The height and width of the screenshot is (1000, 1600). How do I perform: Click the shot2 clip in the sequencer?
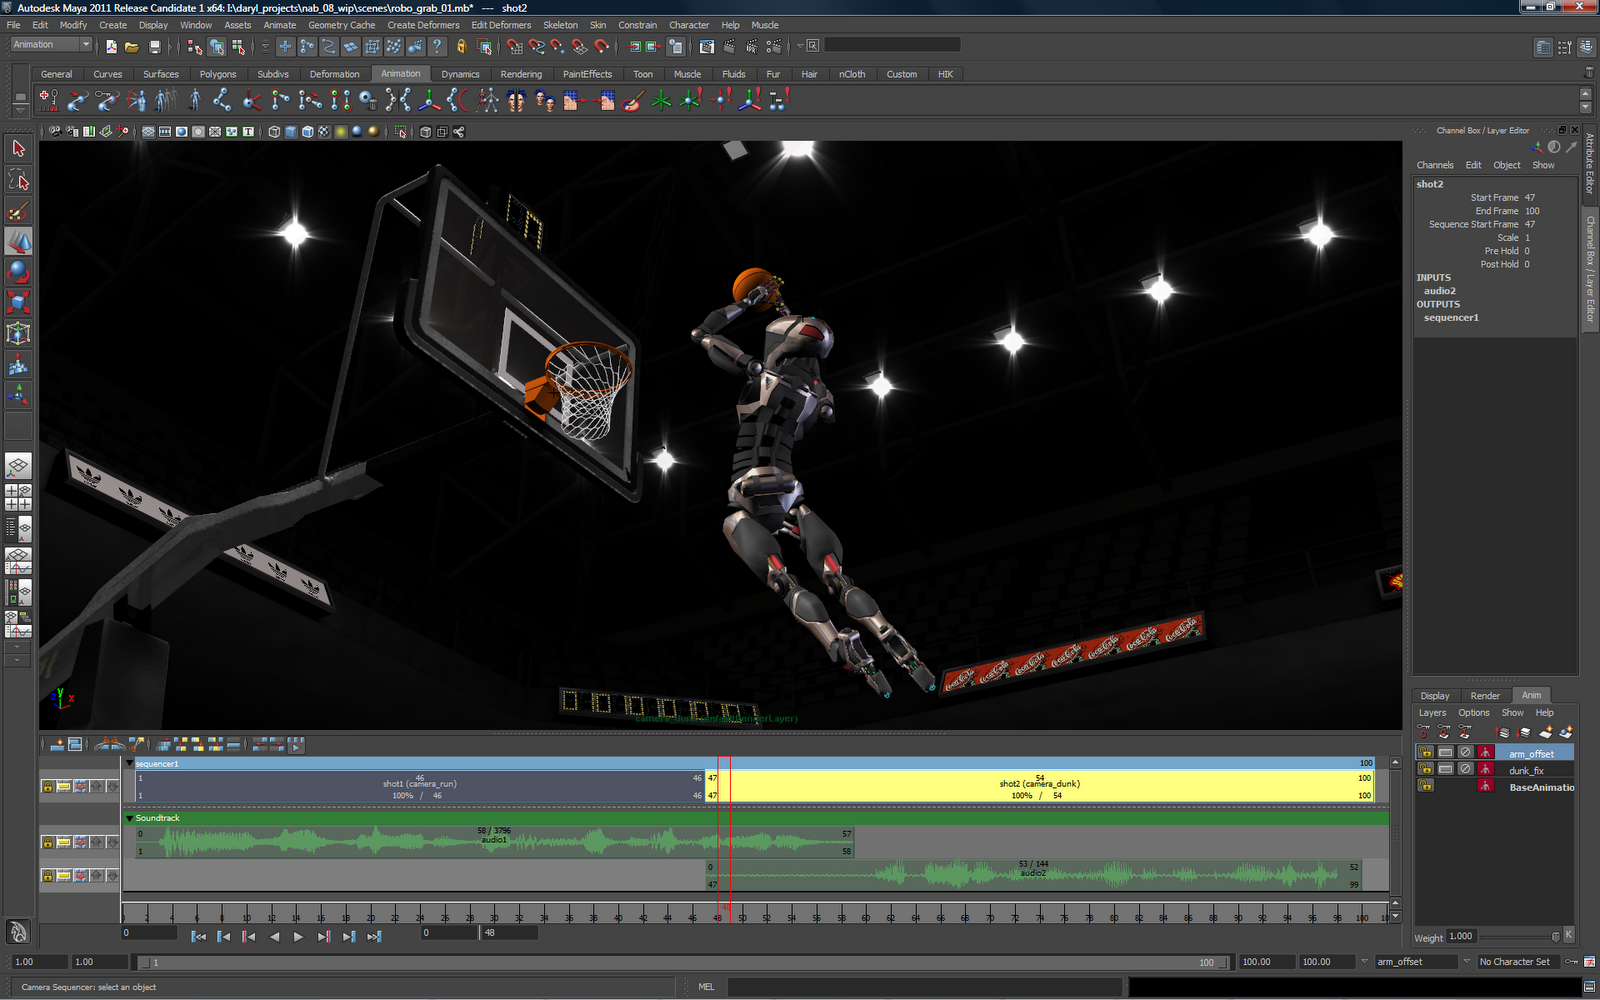(1040, 784)
